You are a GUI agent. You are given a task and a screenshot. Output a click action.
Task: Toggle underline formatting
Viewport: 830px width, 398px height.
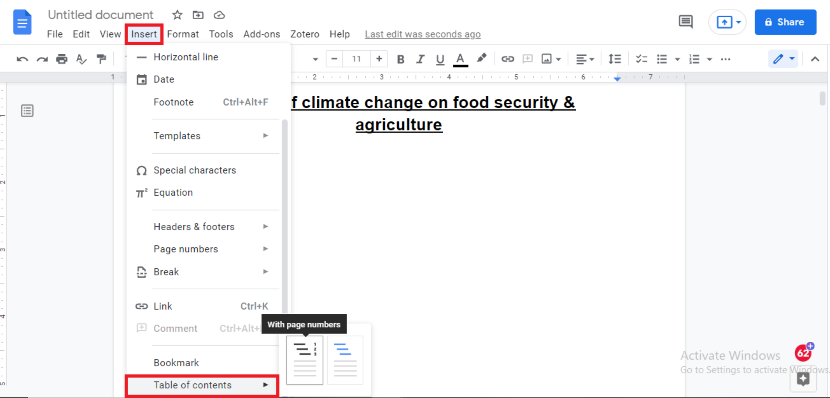pos(440,59)
